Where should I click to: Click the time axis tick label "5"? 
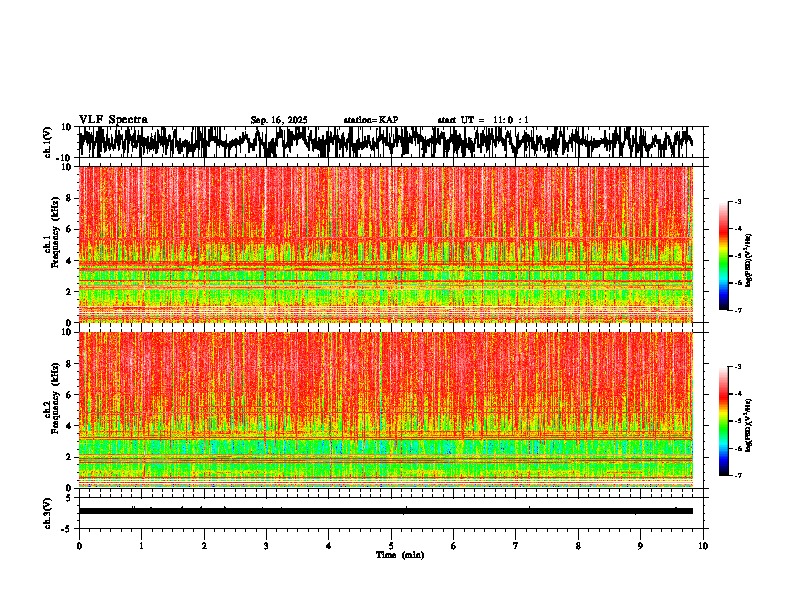point(391,546)
